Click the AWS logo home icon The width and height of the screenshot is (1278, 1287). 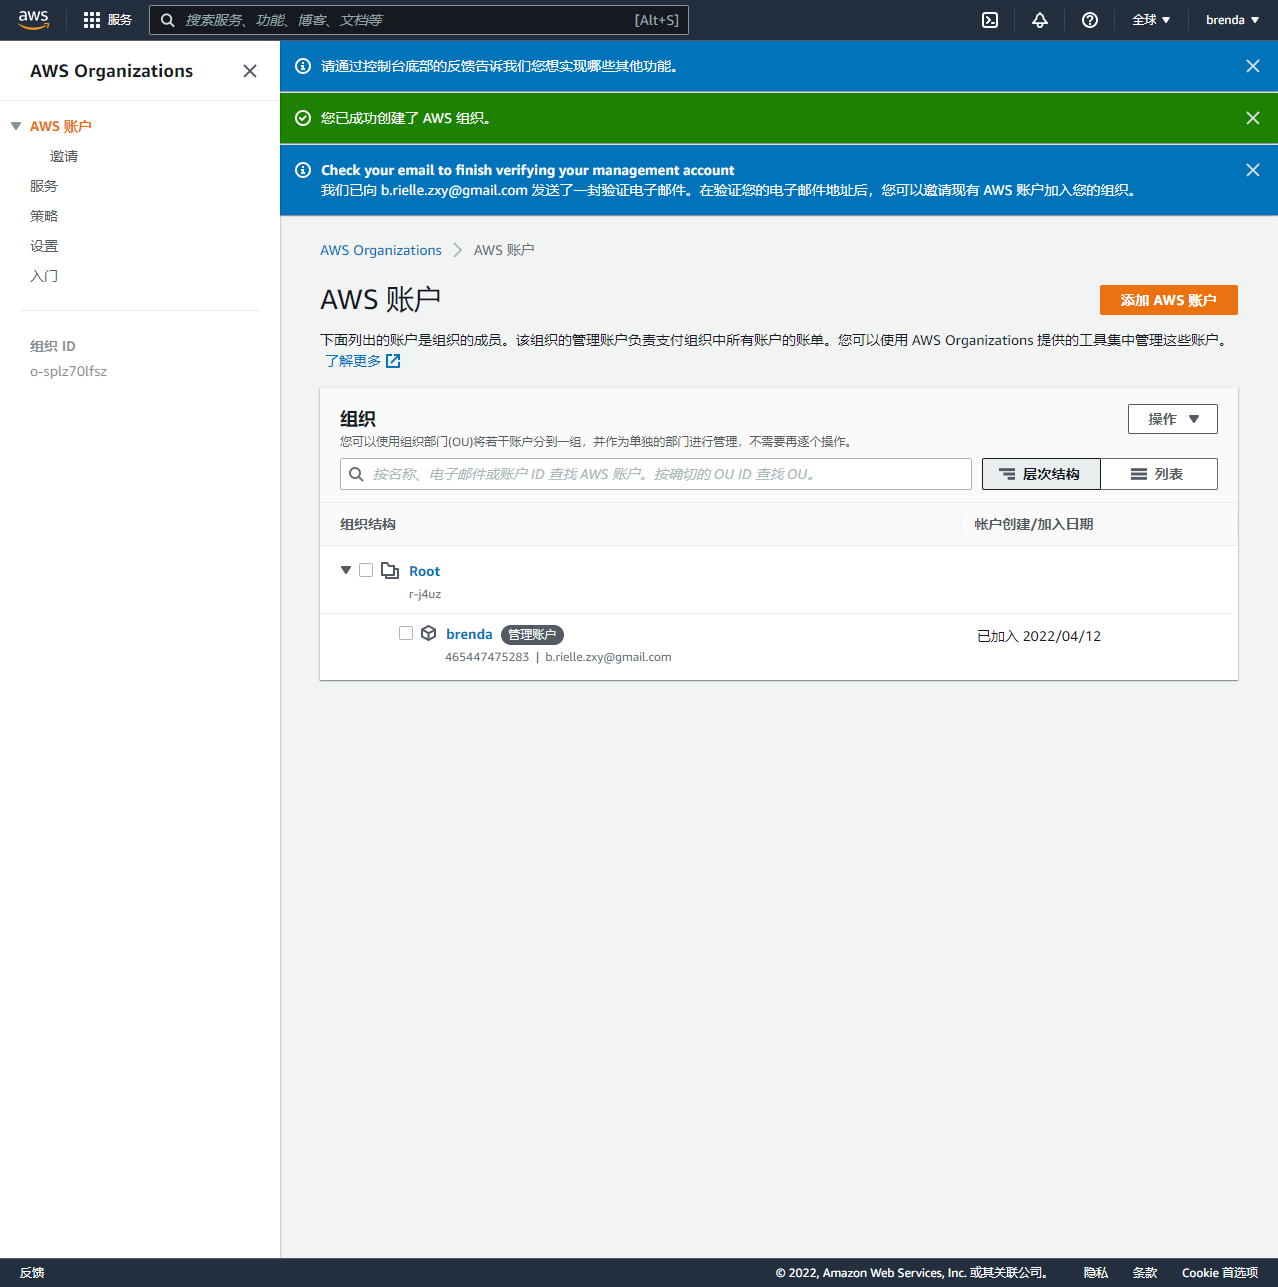tap(33, 20)
